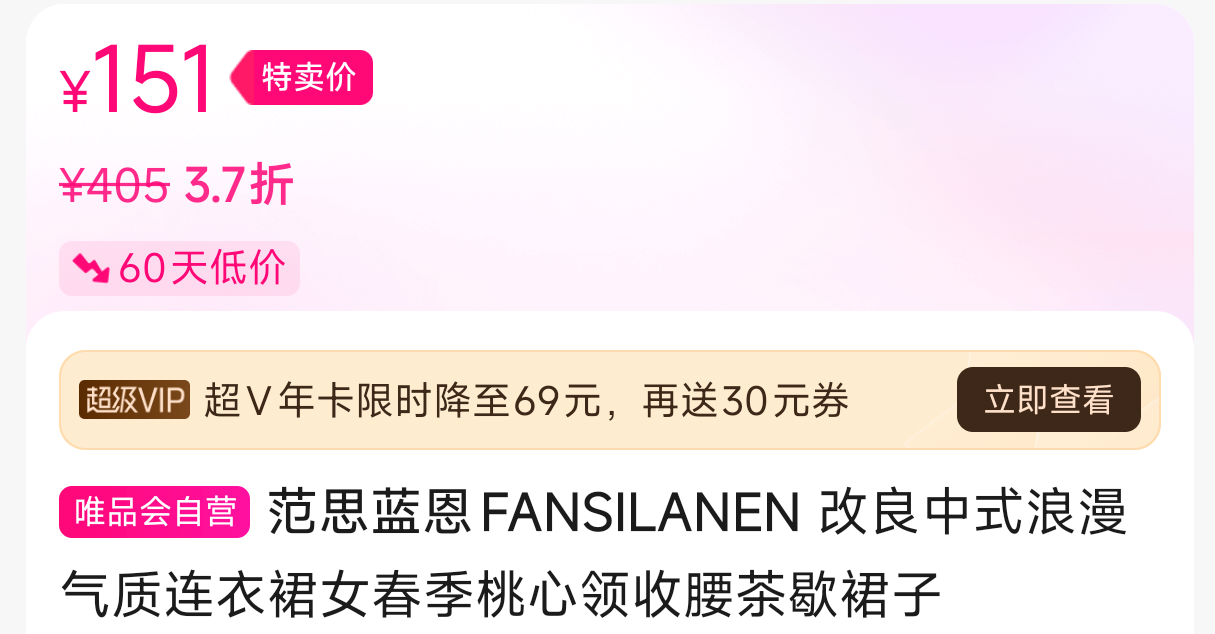Tap the blank area right of 特卖价
The width and height of the screenshot is (1215, 634).
[780, 78]
